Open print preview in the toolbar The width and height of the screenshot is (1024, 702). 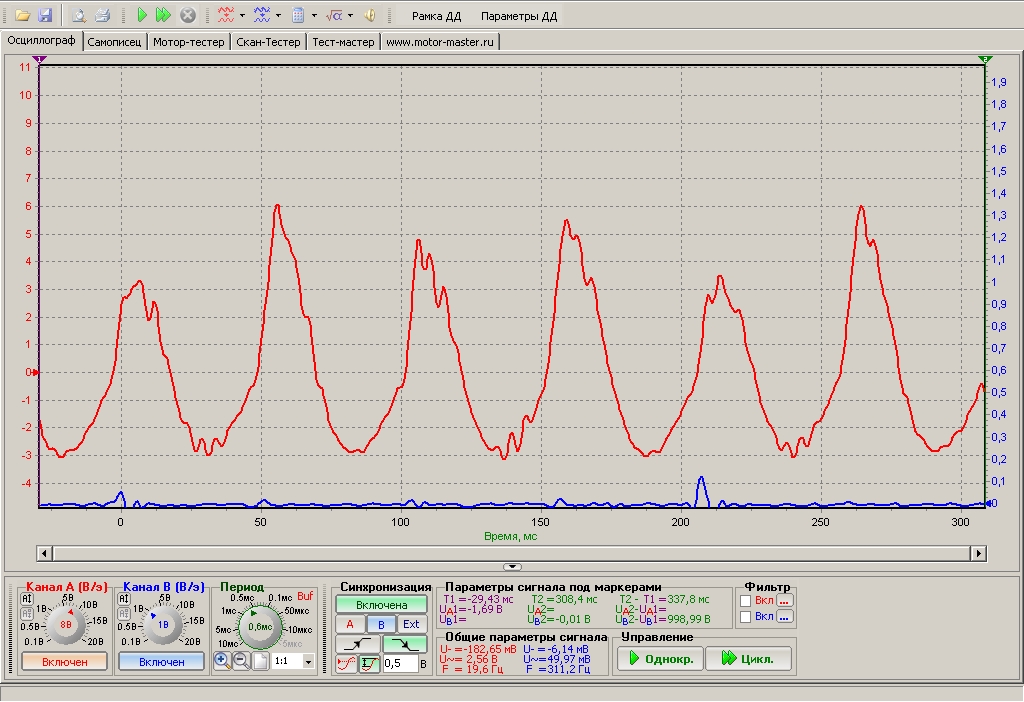(x=79, y=15)
